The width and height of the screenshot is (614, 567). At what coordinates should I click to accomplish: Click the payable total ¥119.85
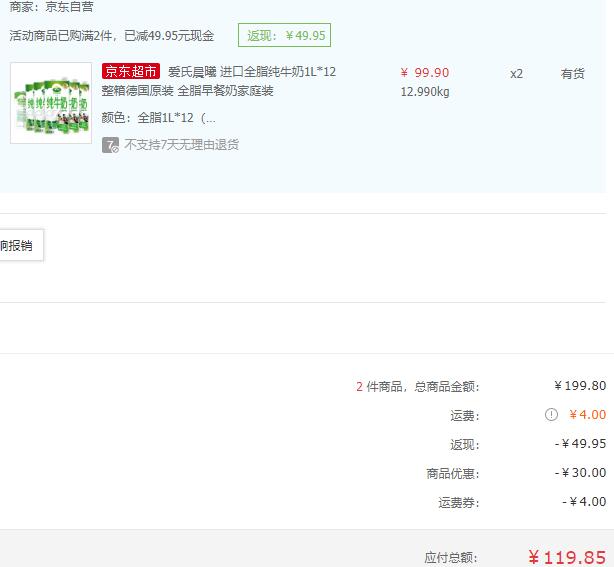567,558
